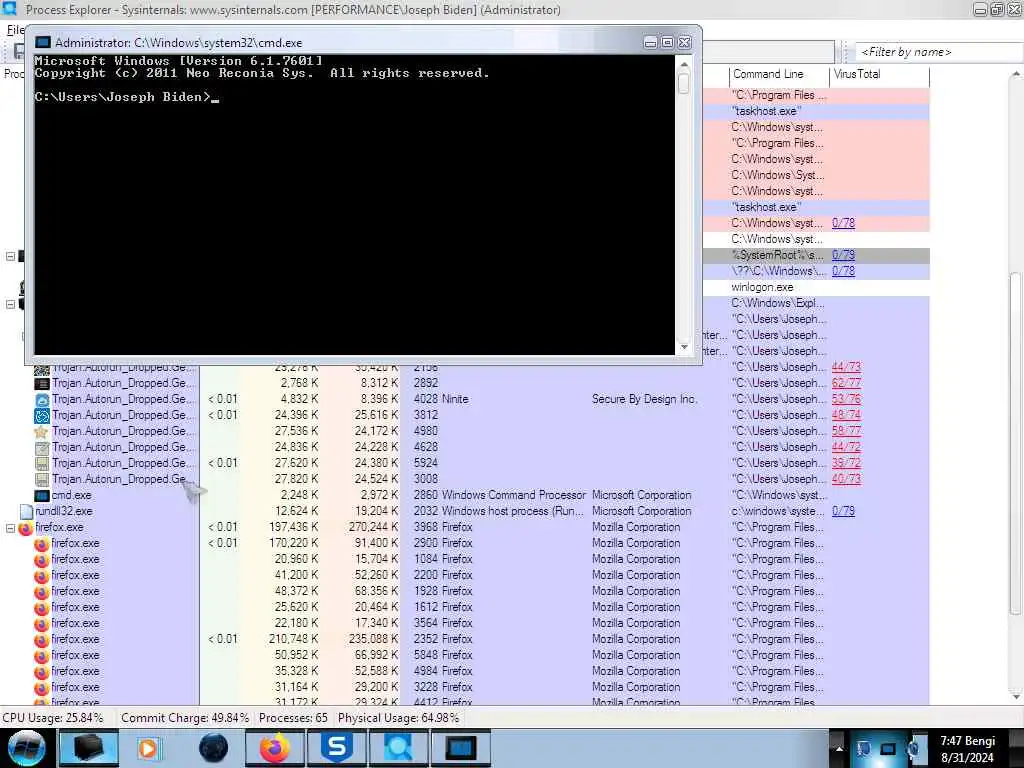Open VirusTotal result 0/79 for rundll32.exe
Viewport: 1024px width, 768px height.
click(x=843, y=511)
